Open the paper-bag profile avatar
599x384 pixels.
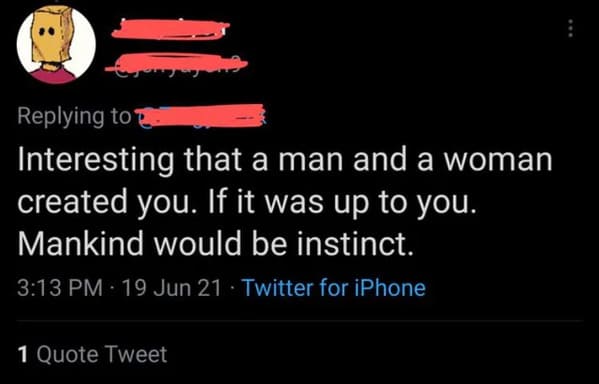(x=56, y=45)
